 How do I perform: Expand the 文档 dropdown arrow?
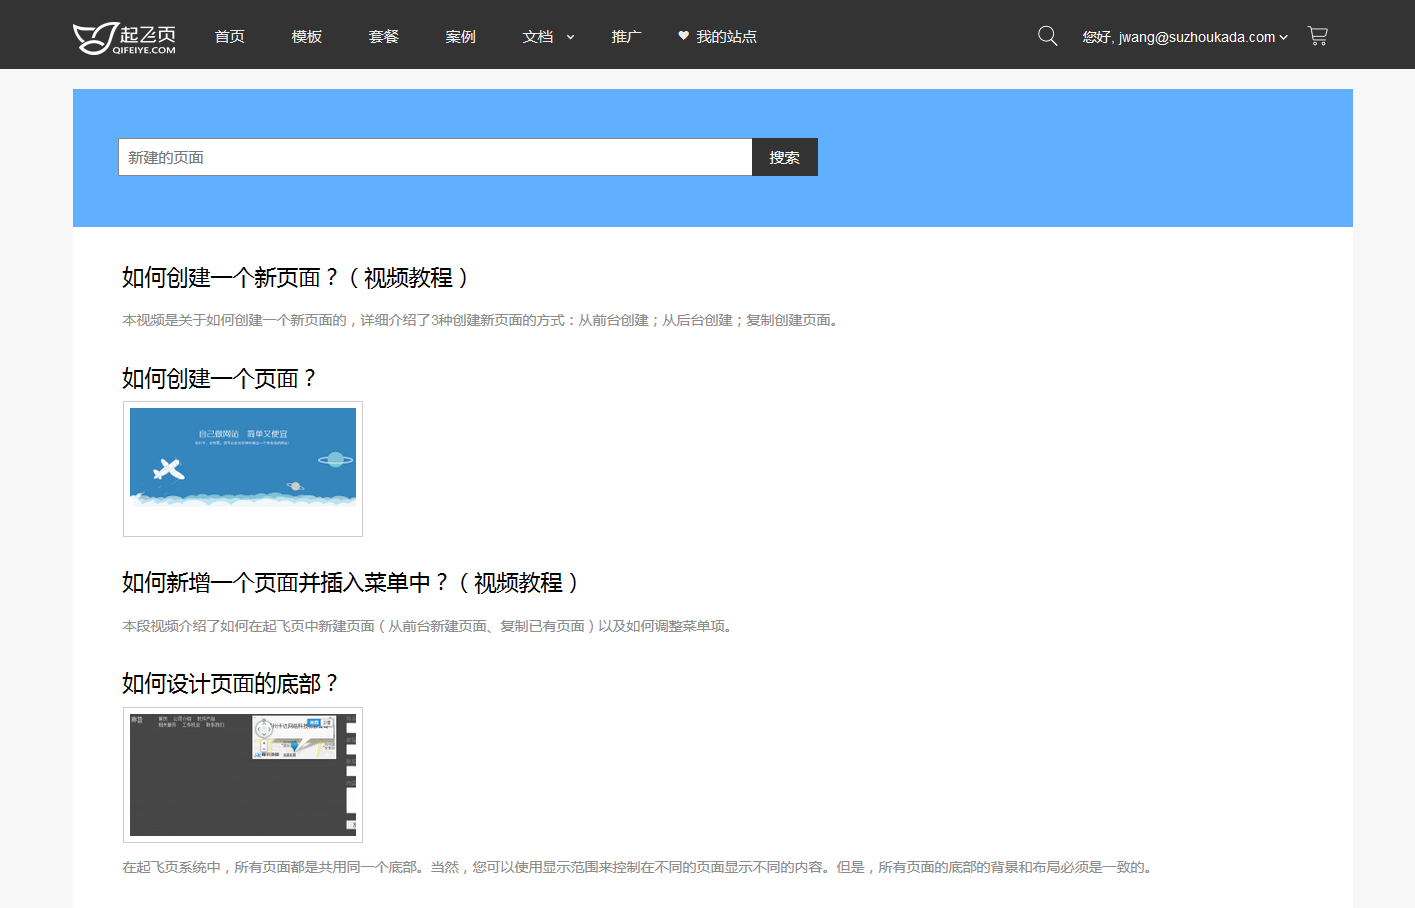click(x=571, y=37)
